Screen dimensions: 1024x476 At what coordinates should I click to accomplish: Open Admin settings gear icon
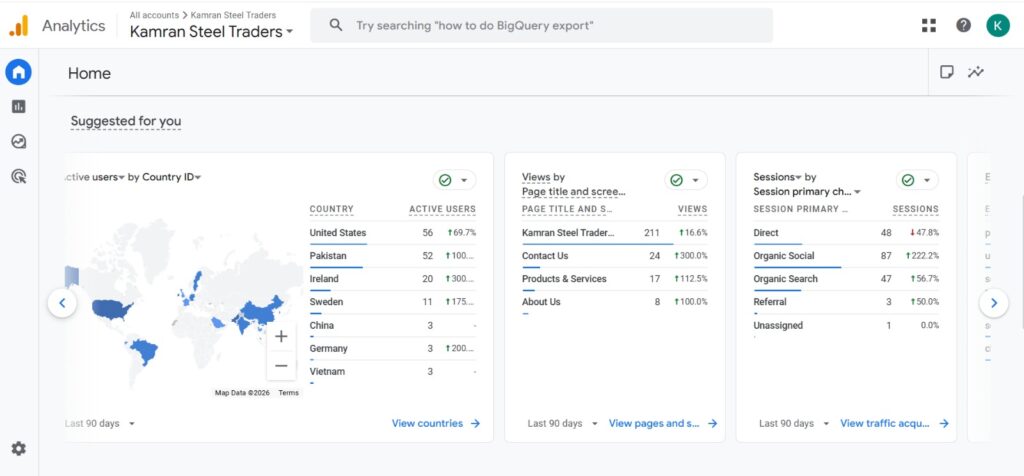18,449
